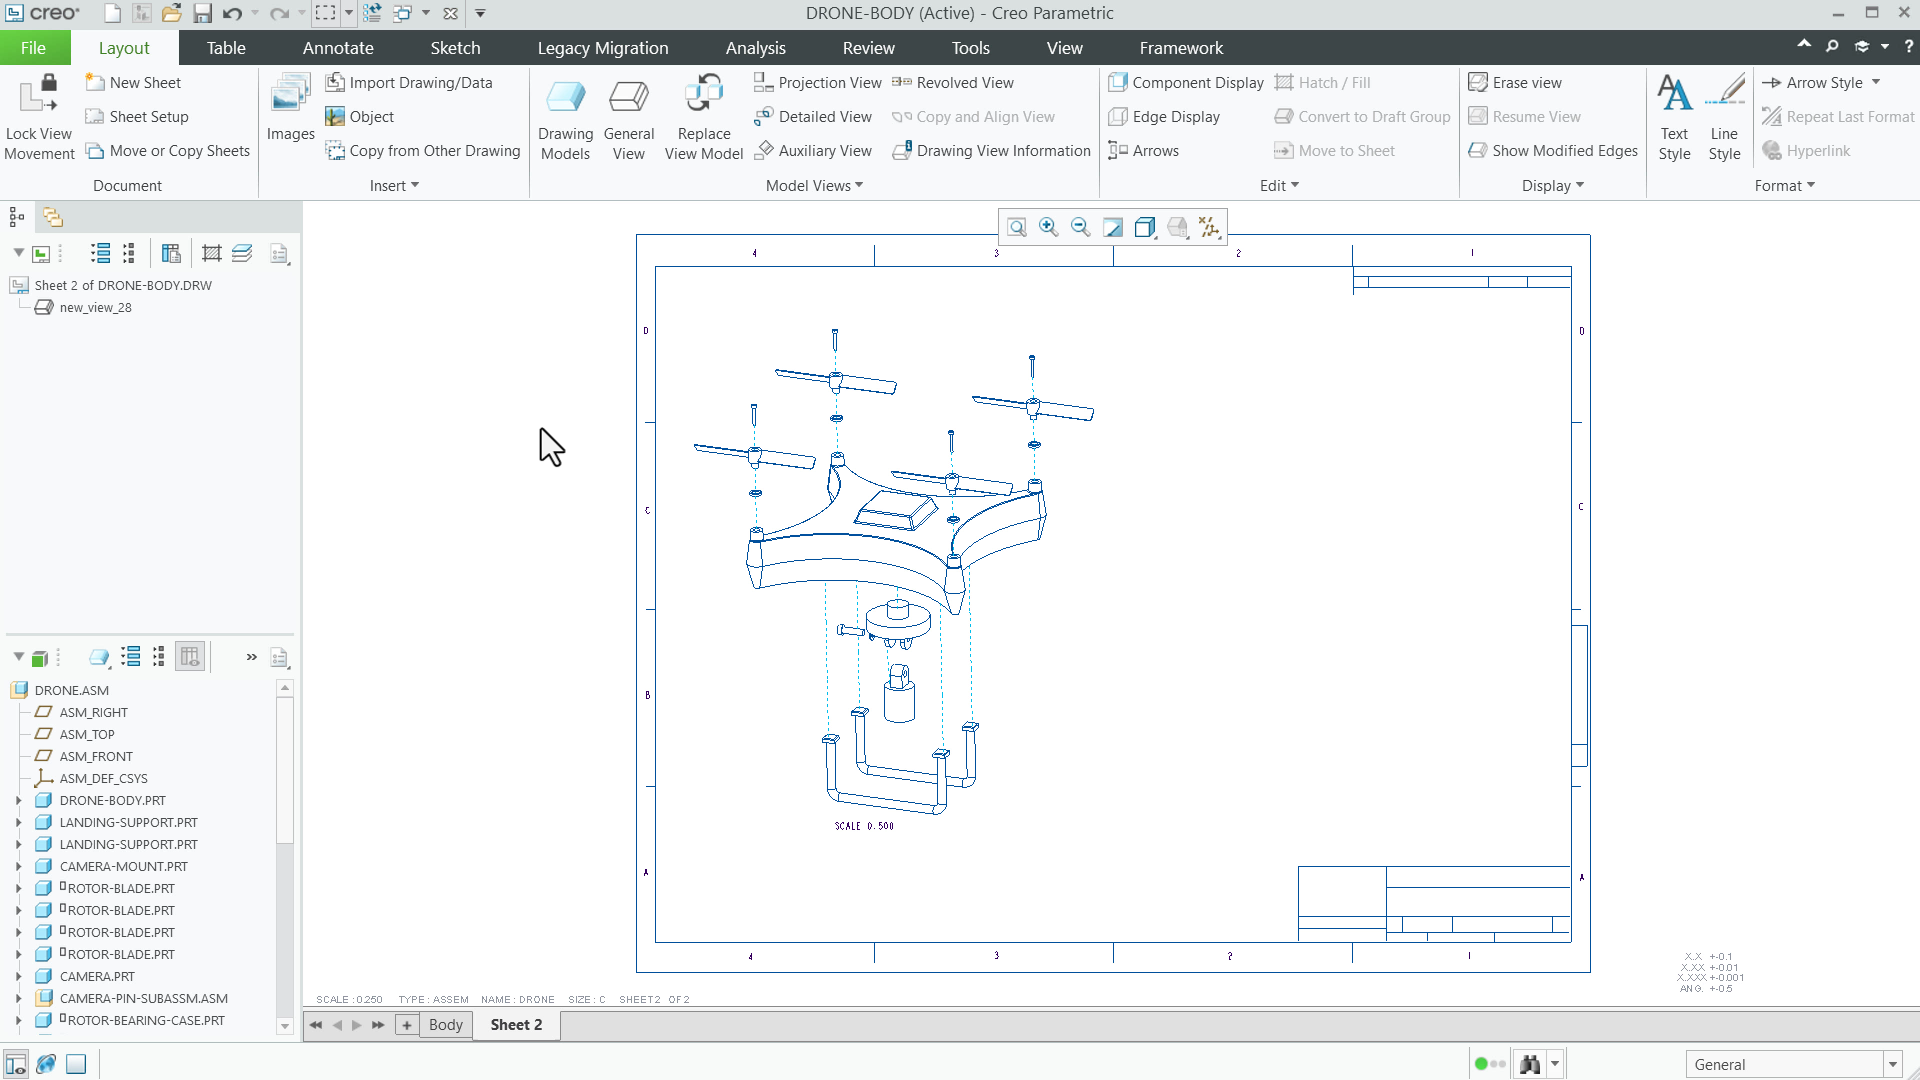Toggle the columns display button in model tree toolbar

[x=189, y=657]
